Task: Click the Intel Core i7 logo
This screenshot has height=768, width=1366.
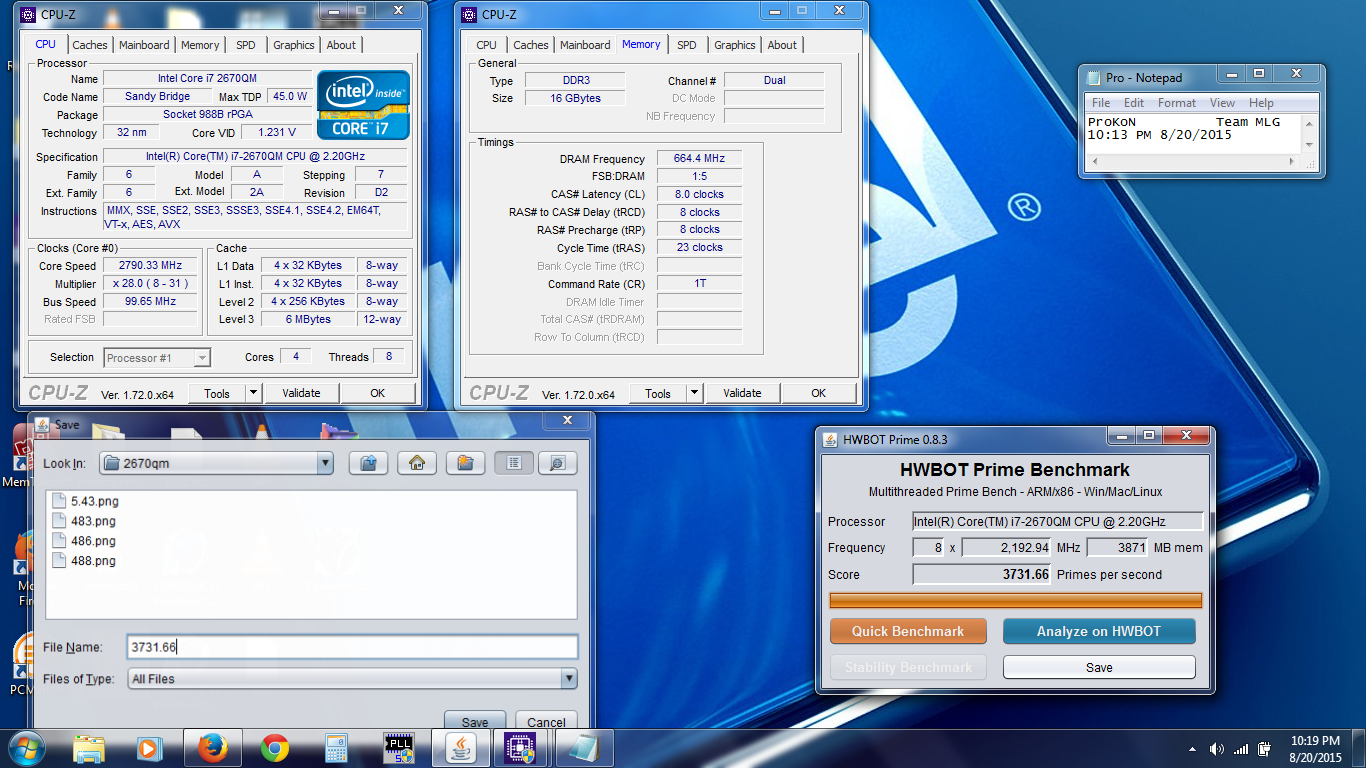Action: 363,104
